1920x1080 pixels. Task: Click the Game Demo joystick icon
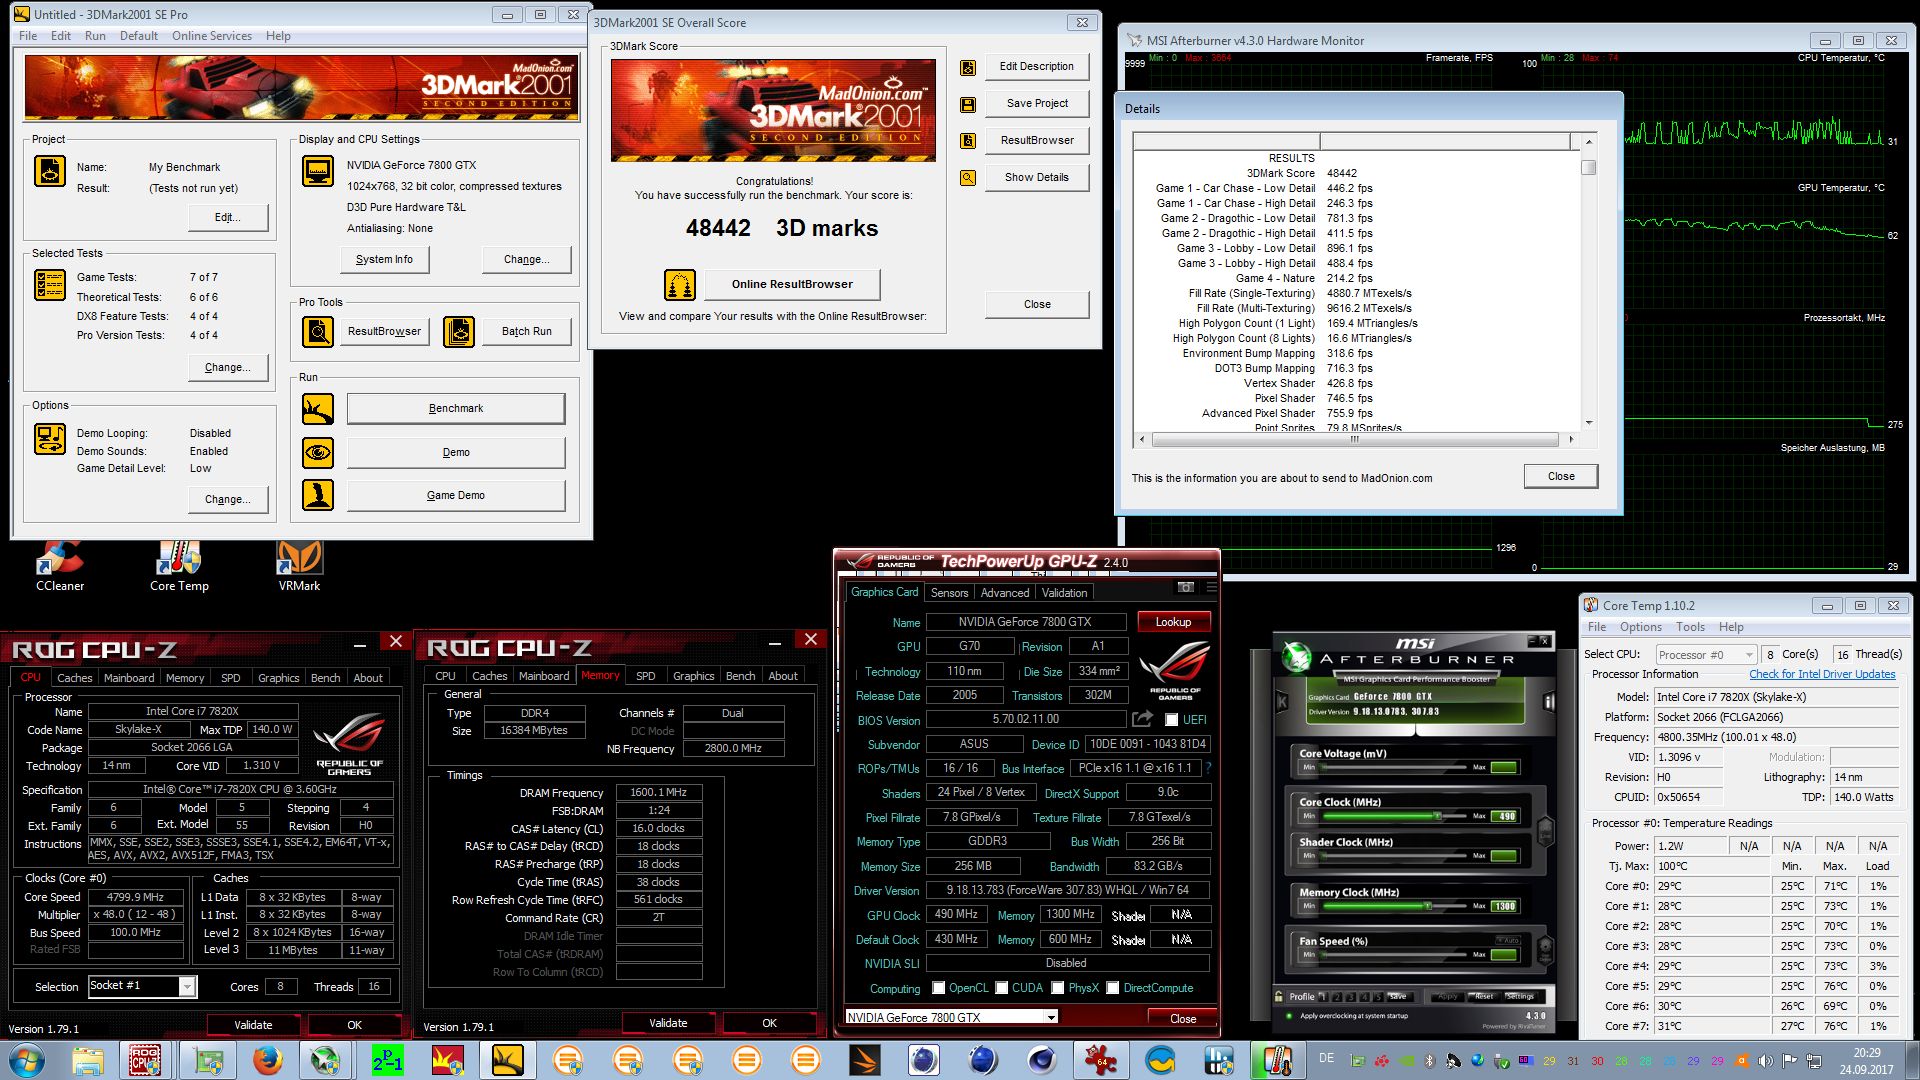coord(318,495)
